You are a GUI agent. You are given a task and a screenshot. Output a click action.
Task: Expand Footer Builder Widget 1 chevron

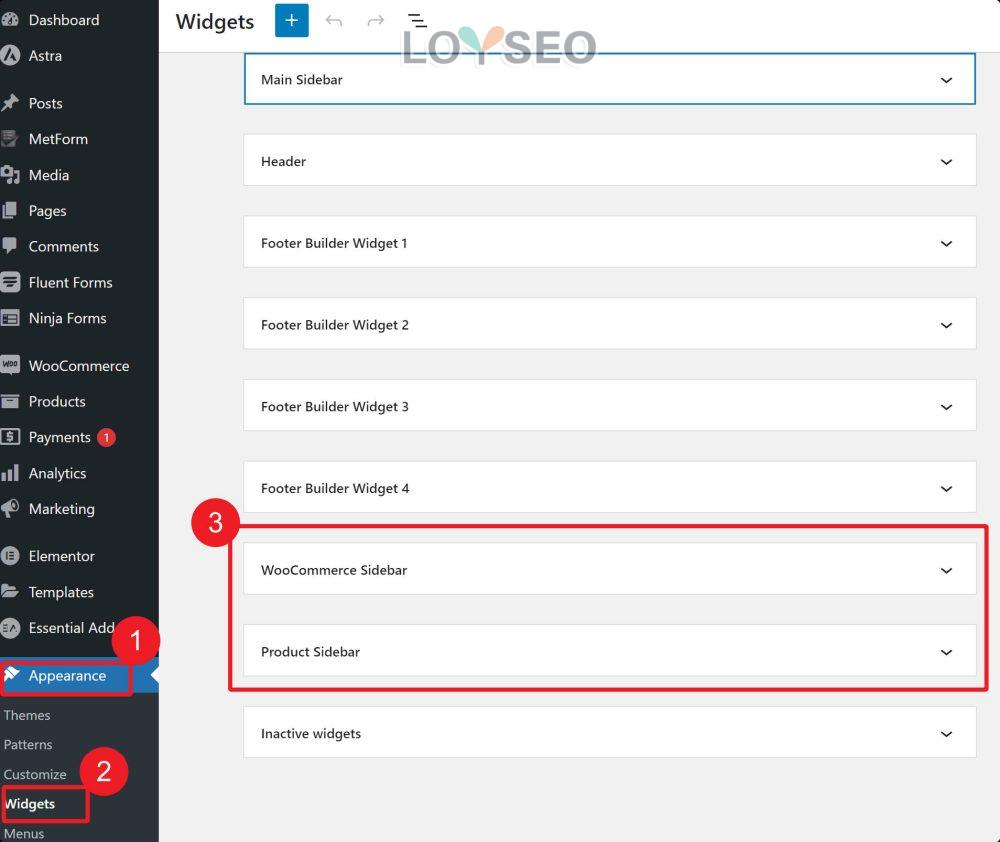pyautogui.click(x=946, y=243)
